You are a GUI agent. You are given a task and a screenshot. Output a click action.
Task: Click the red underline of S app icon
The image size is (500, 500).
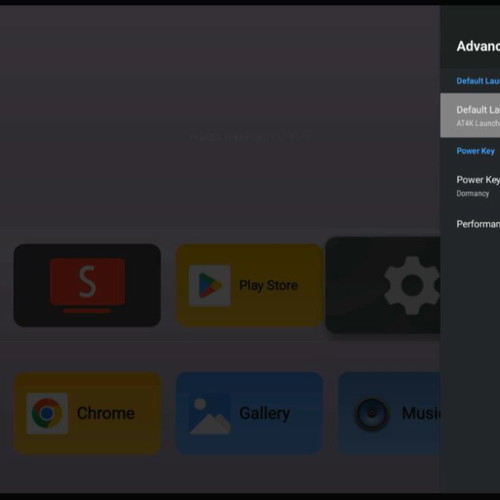point(87,311)
